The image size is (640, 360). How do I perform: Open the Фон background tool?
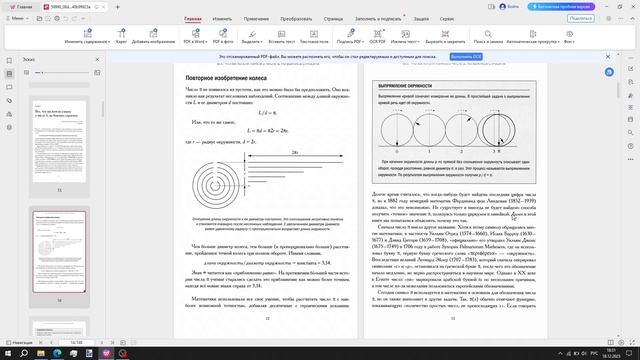[569, 36]
